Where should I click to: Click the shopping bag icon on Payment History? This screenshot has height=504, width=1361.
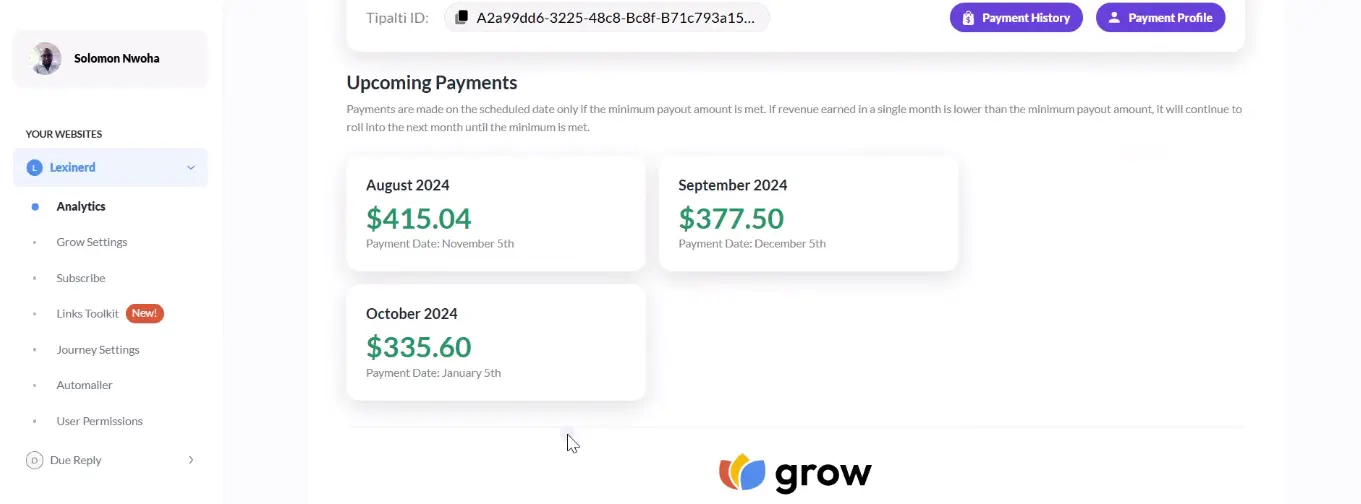coord(968,18)
